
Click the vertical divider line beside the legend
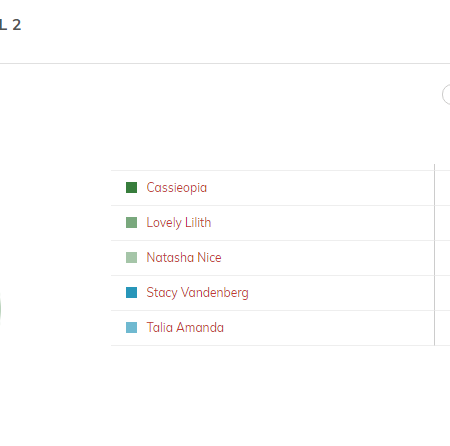pyautogui.click(x=435, y=255)
